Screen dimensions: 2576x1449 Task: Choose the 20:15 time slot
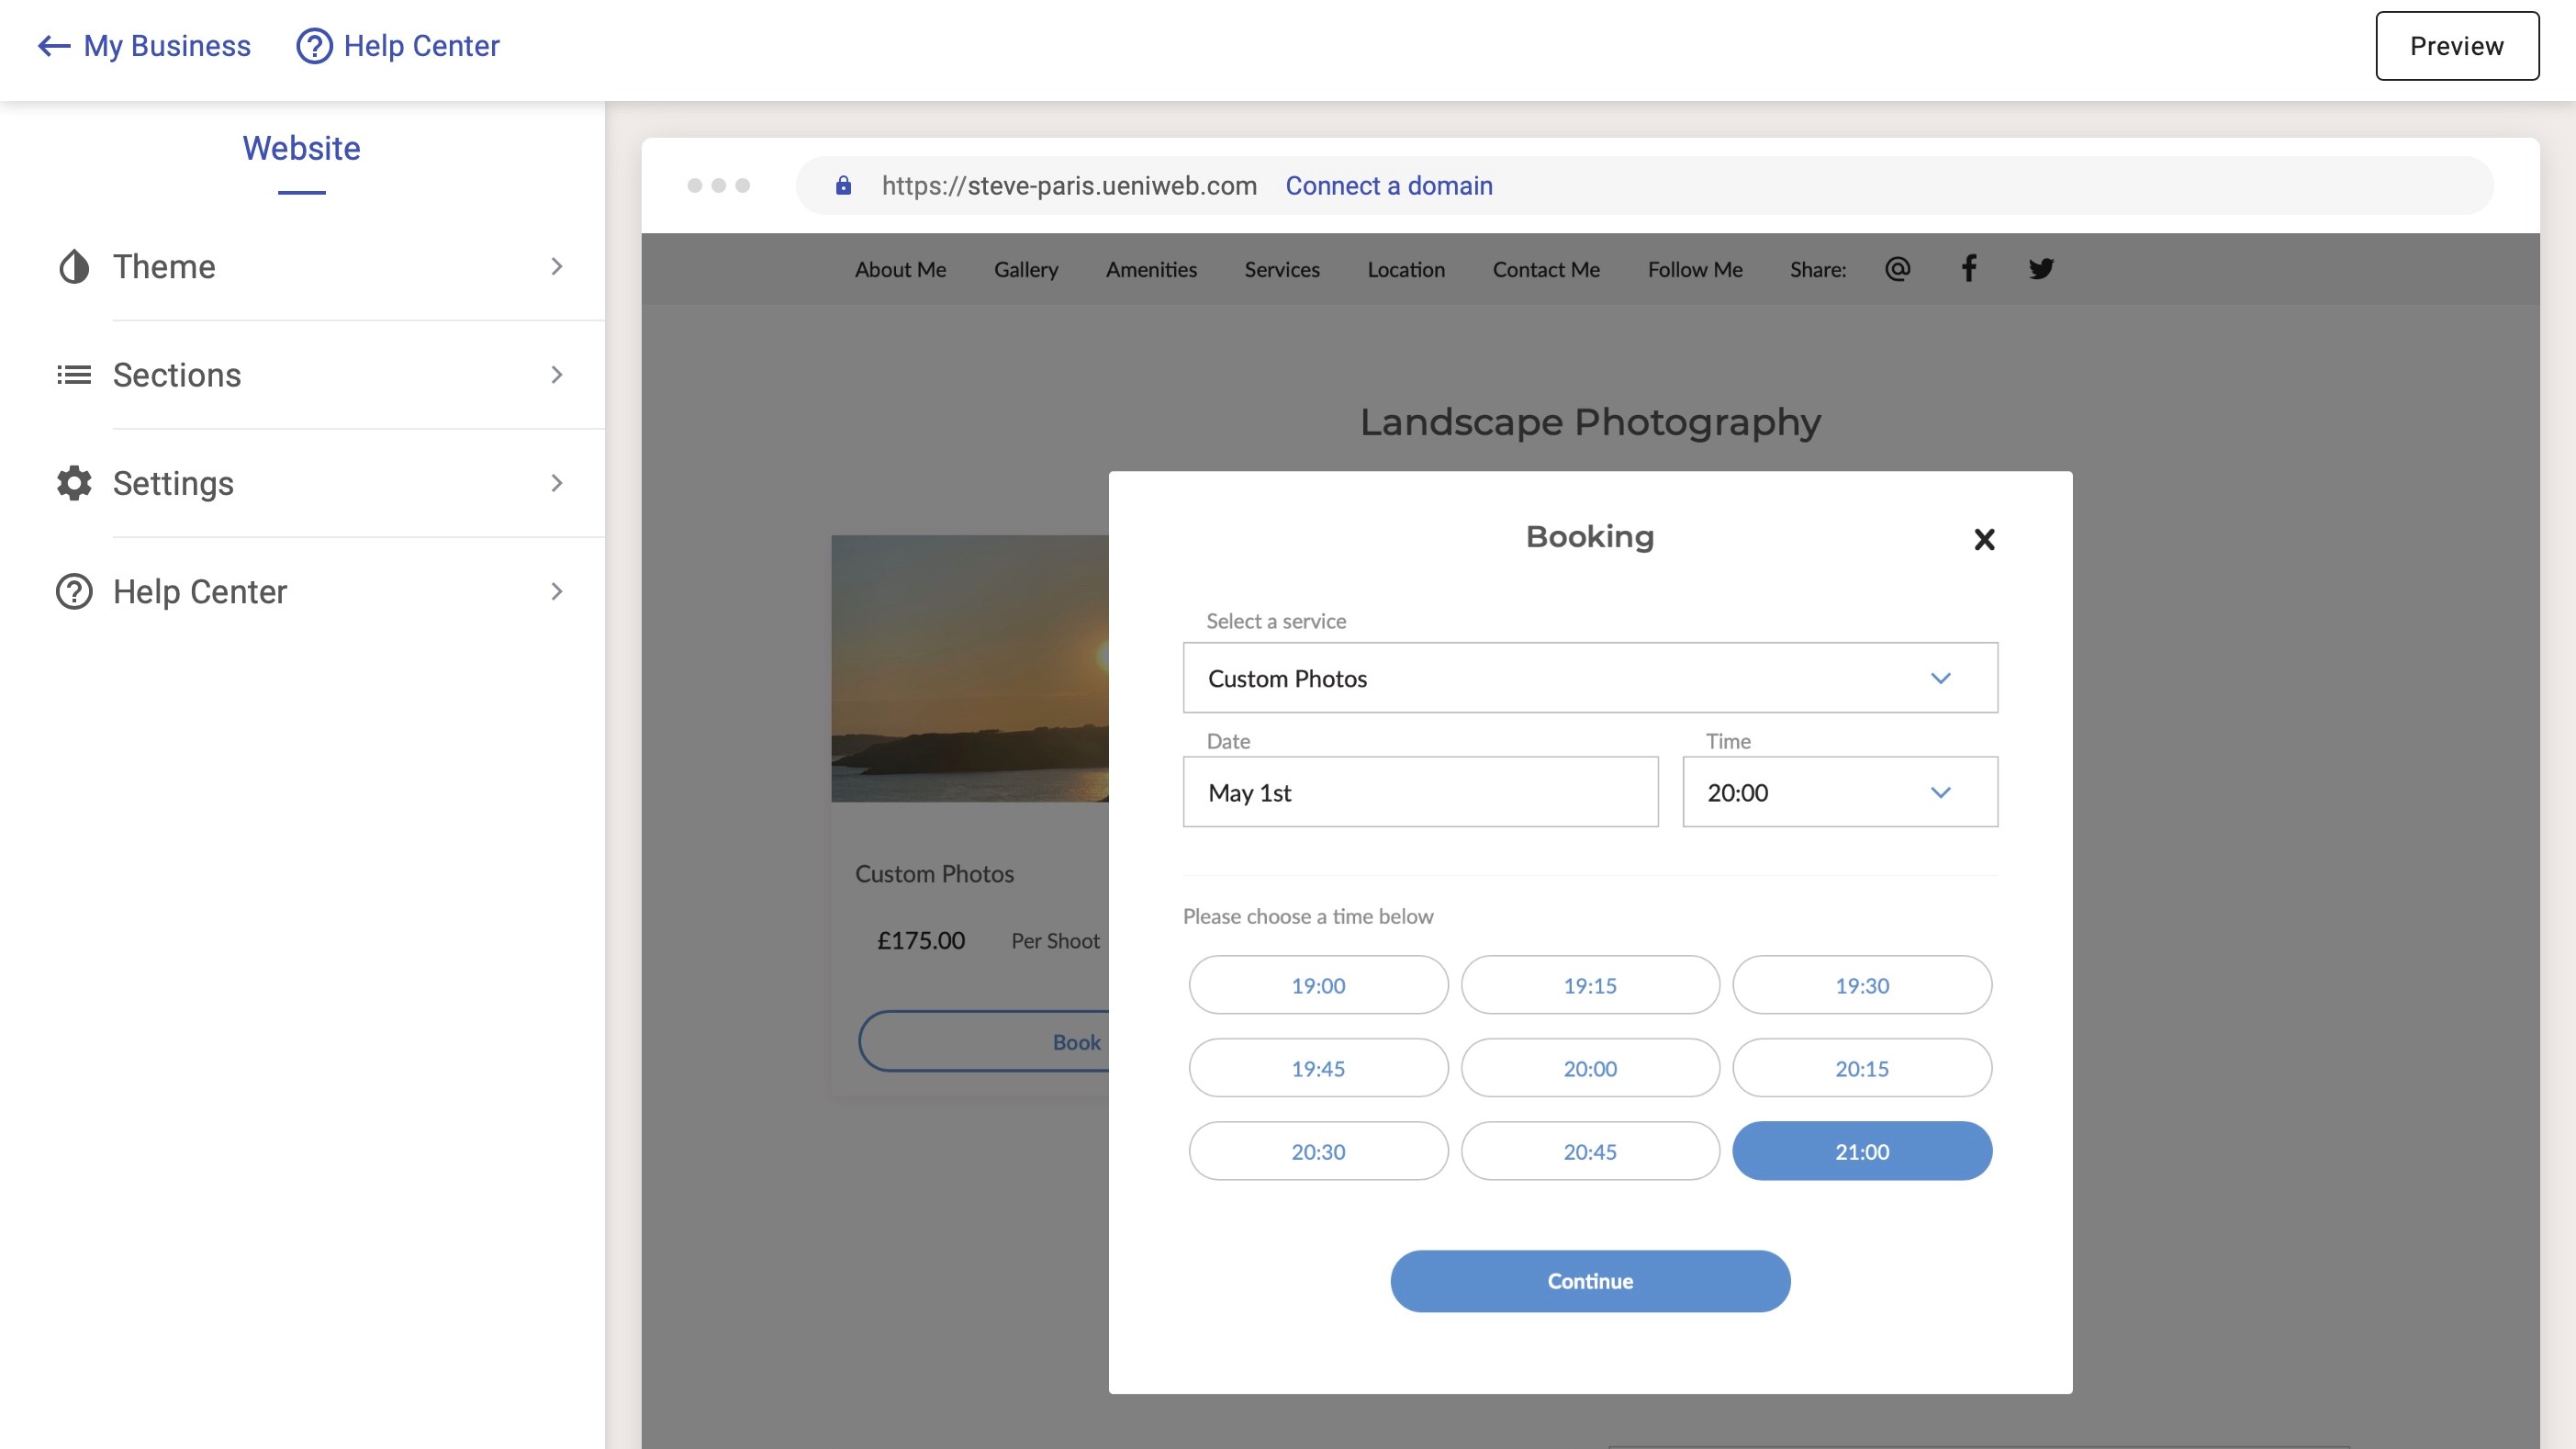click(1861, 1068)
